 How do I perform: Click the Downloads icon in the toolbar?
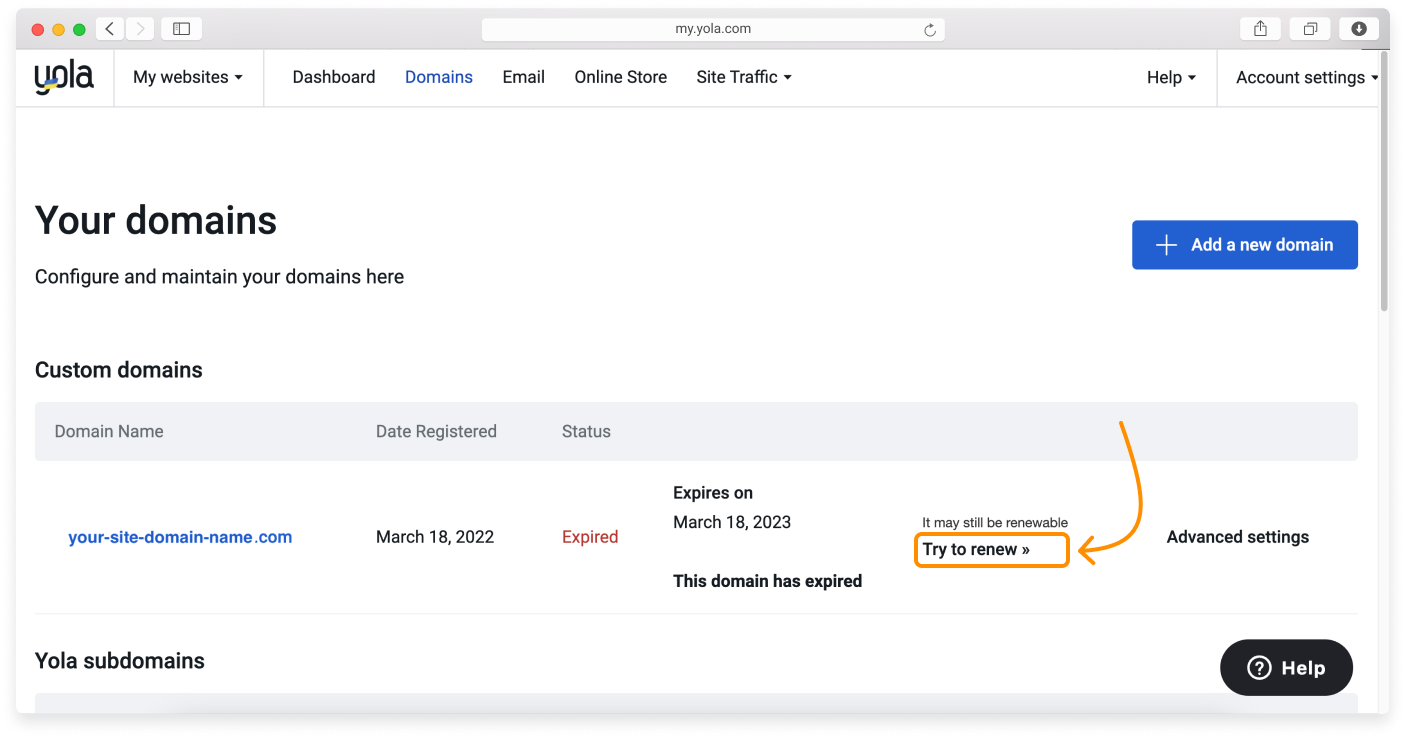[x=1358, y=28]
